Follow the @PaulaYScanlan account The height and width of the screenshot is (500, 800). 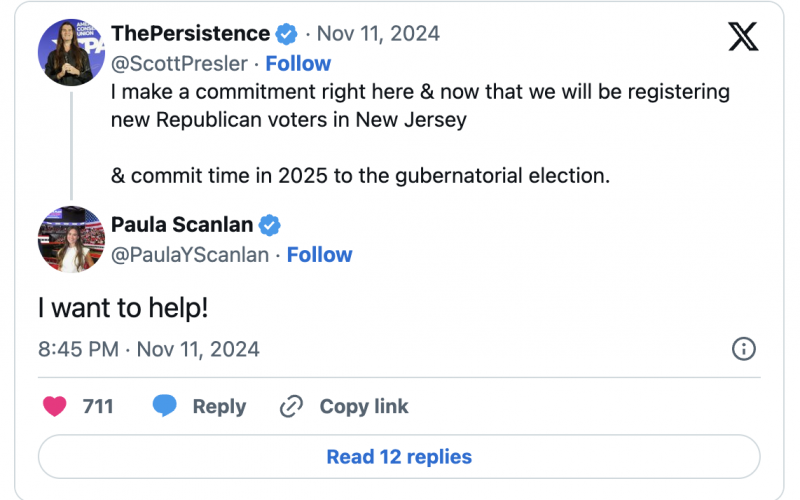click(x=319, y=255)
